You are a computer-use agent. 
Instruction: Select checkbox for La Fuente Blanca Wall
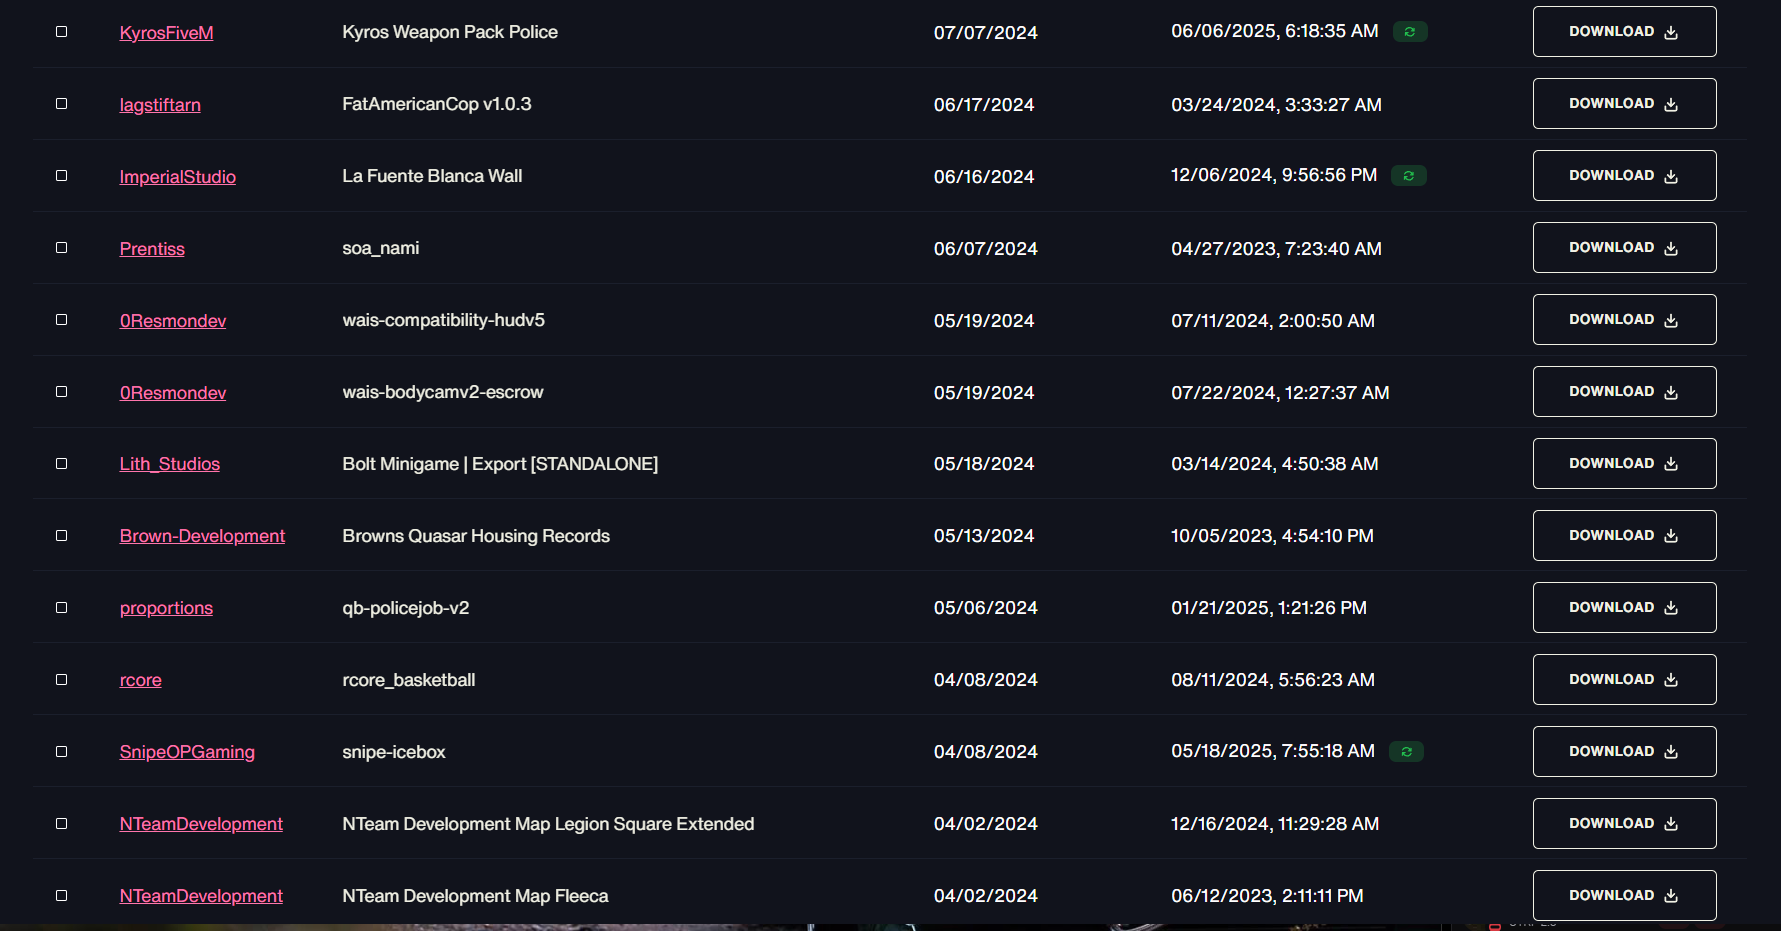pyautogui.click(x=61, y=176)
